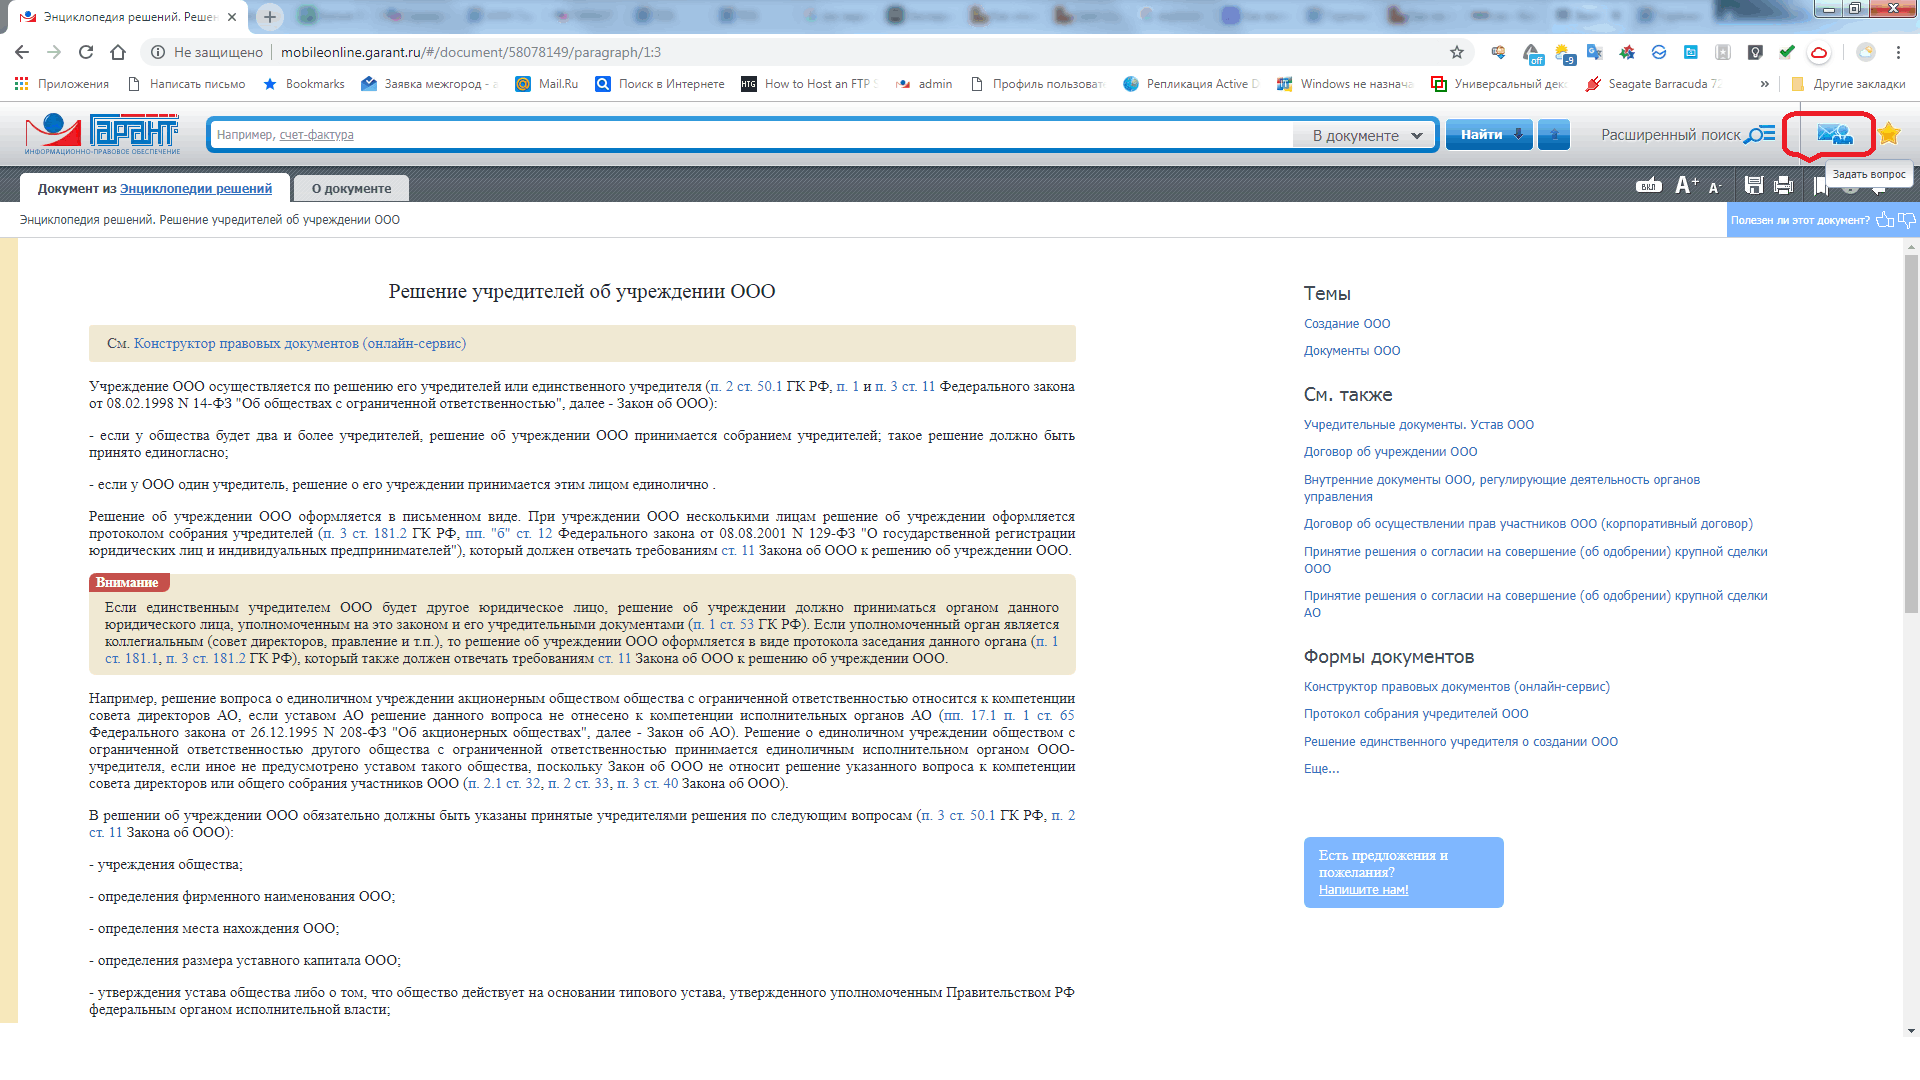The image size is (1920, 1080).
Task: Open 'п. 2 ст. 50.1' reference link
Action: pos(745,387)
